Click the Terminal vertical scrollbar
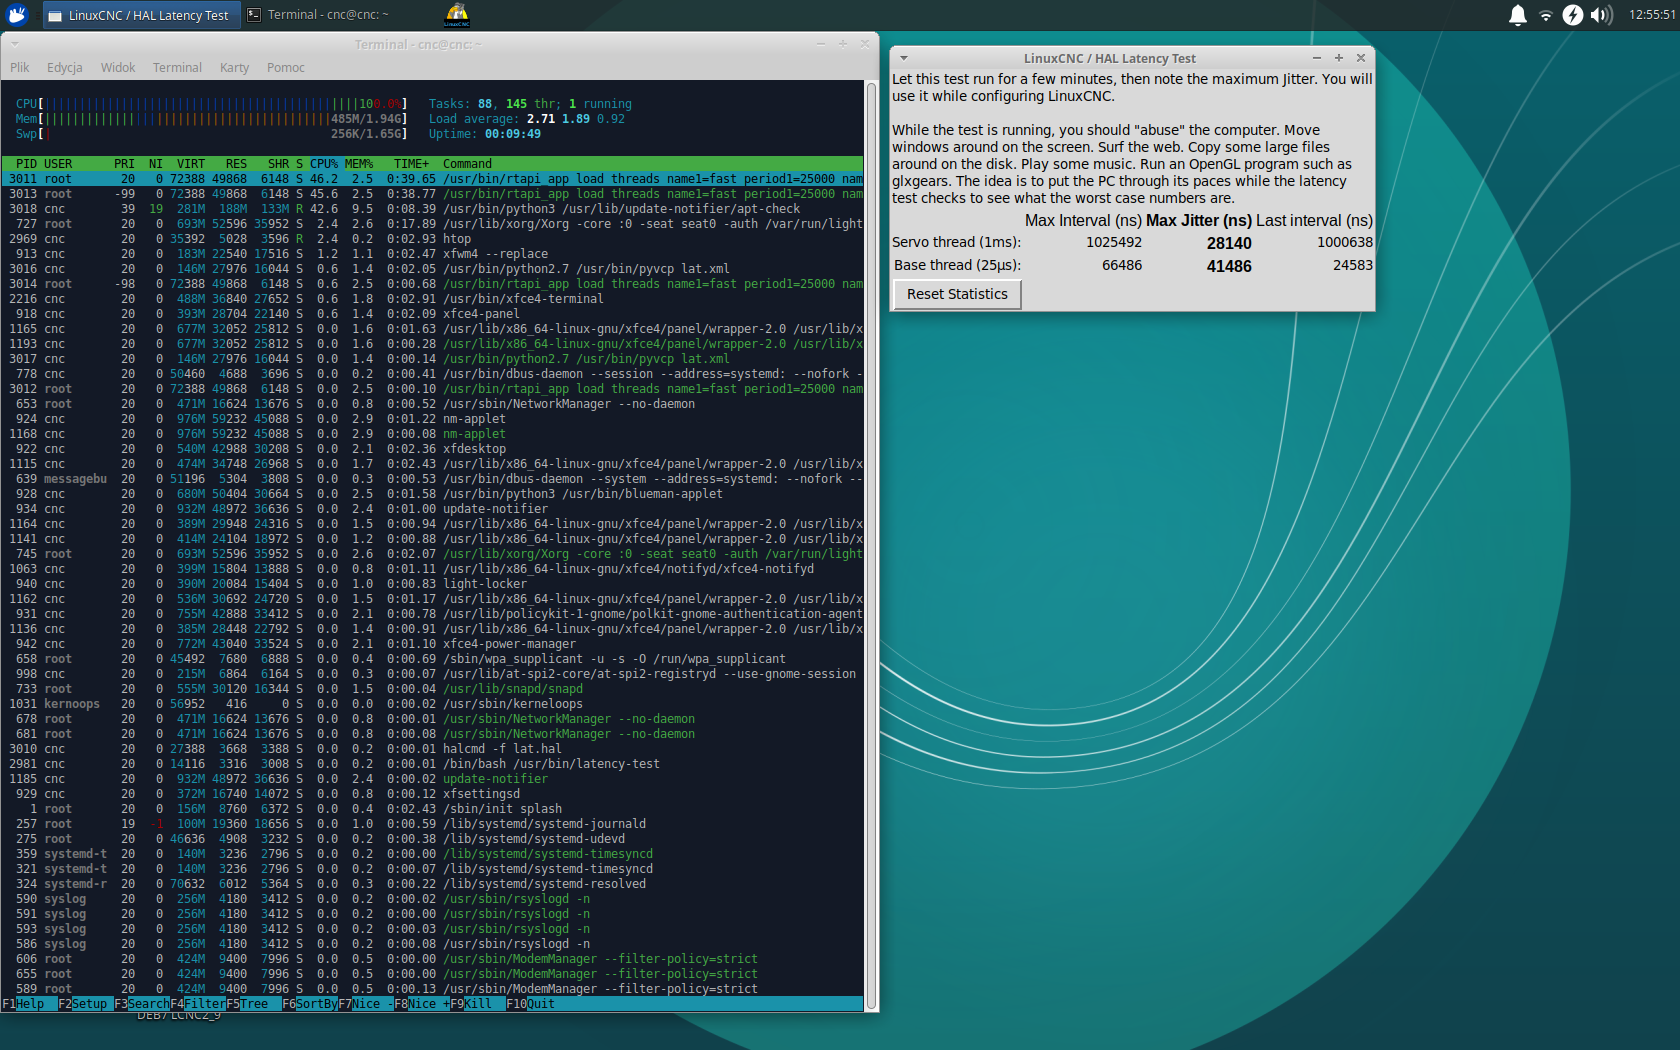The width and height of the screenshot is (1680, 1050). point(871,545)
